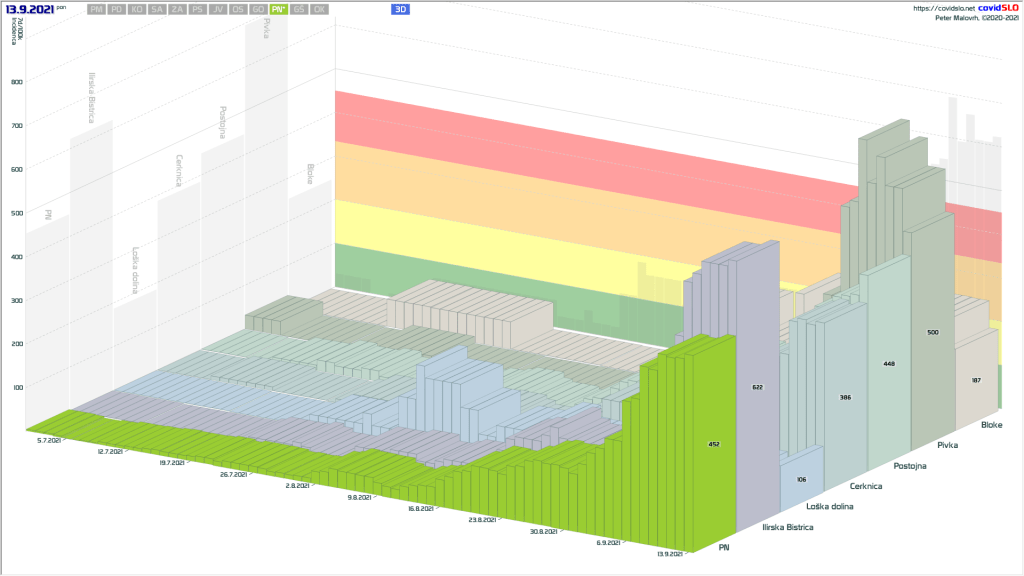Switch to the PD region tab

point(118,9)
